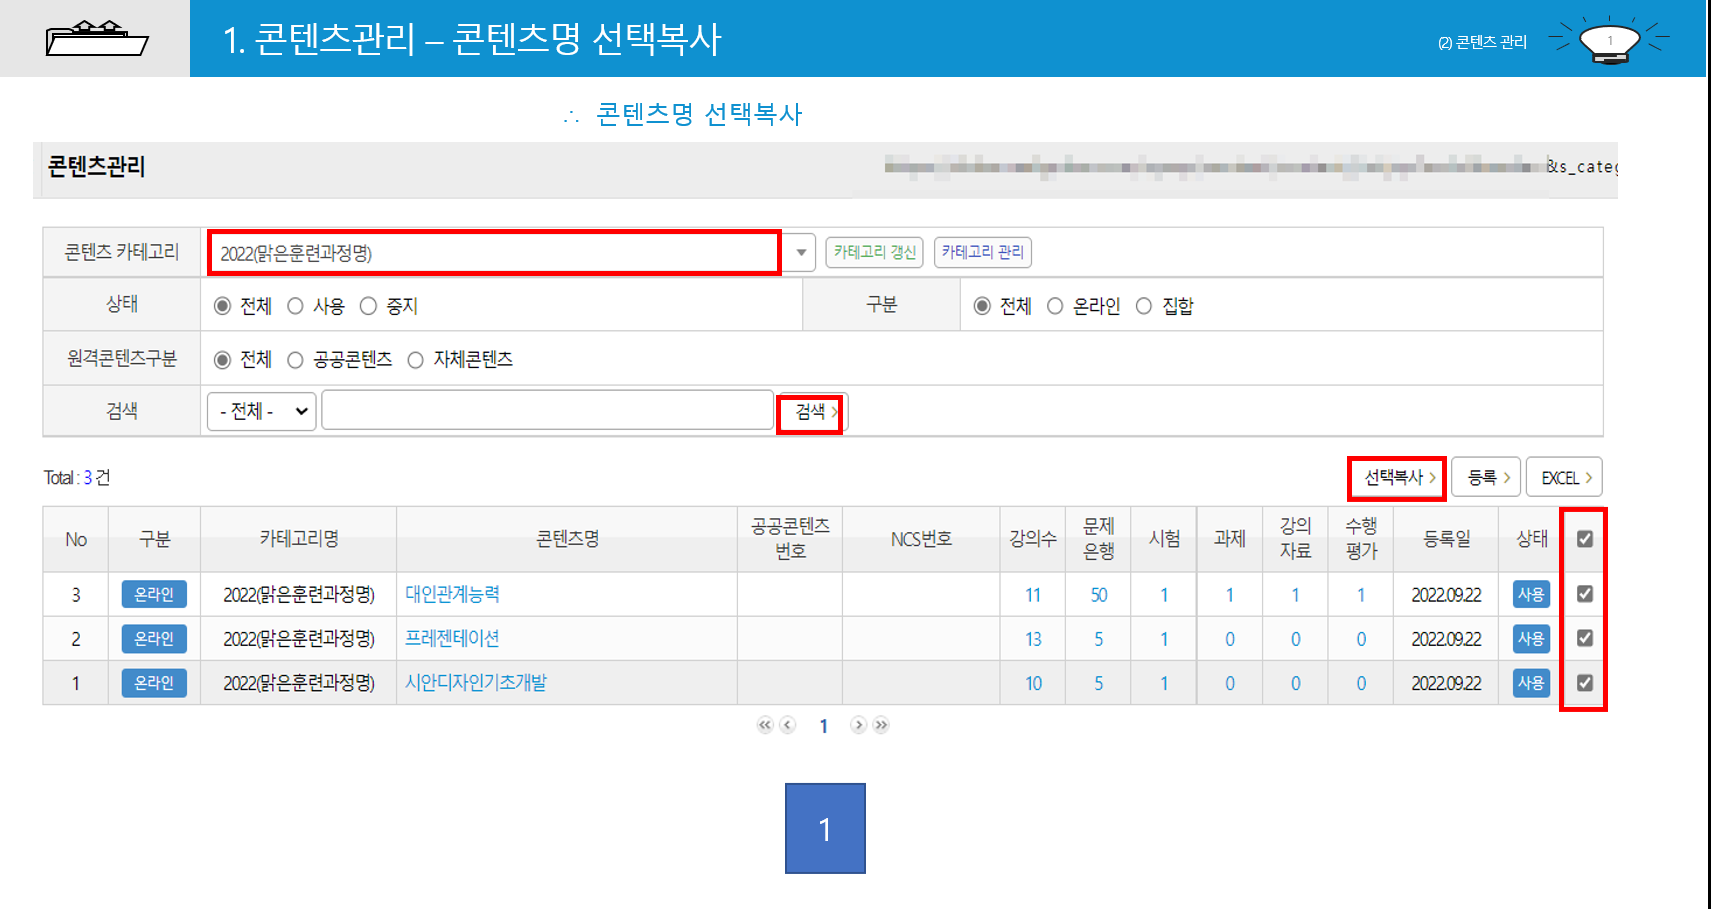
Task: Click the ship icon in header
Action: pyautogui.click(x=97, y=39)
